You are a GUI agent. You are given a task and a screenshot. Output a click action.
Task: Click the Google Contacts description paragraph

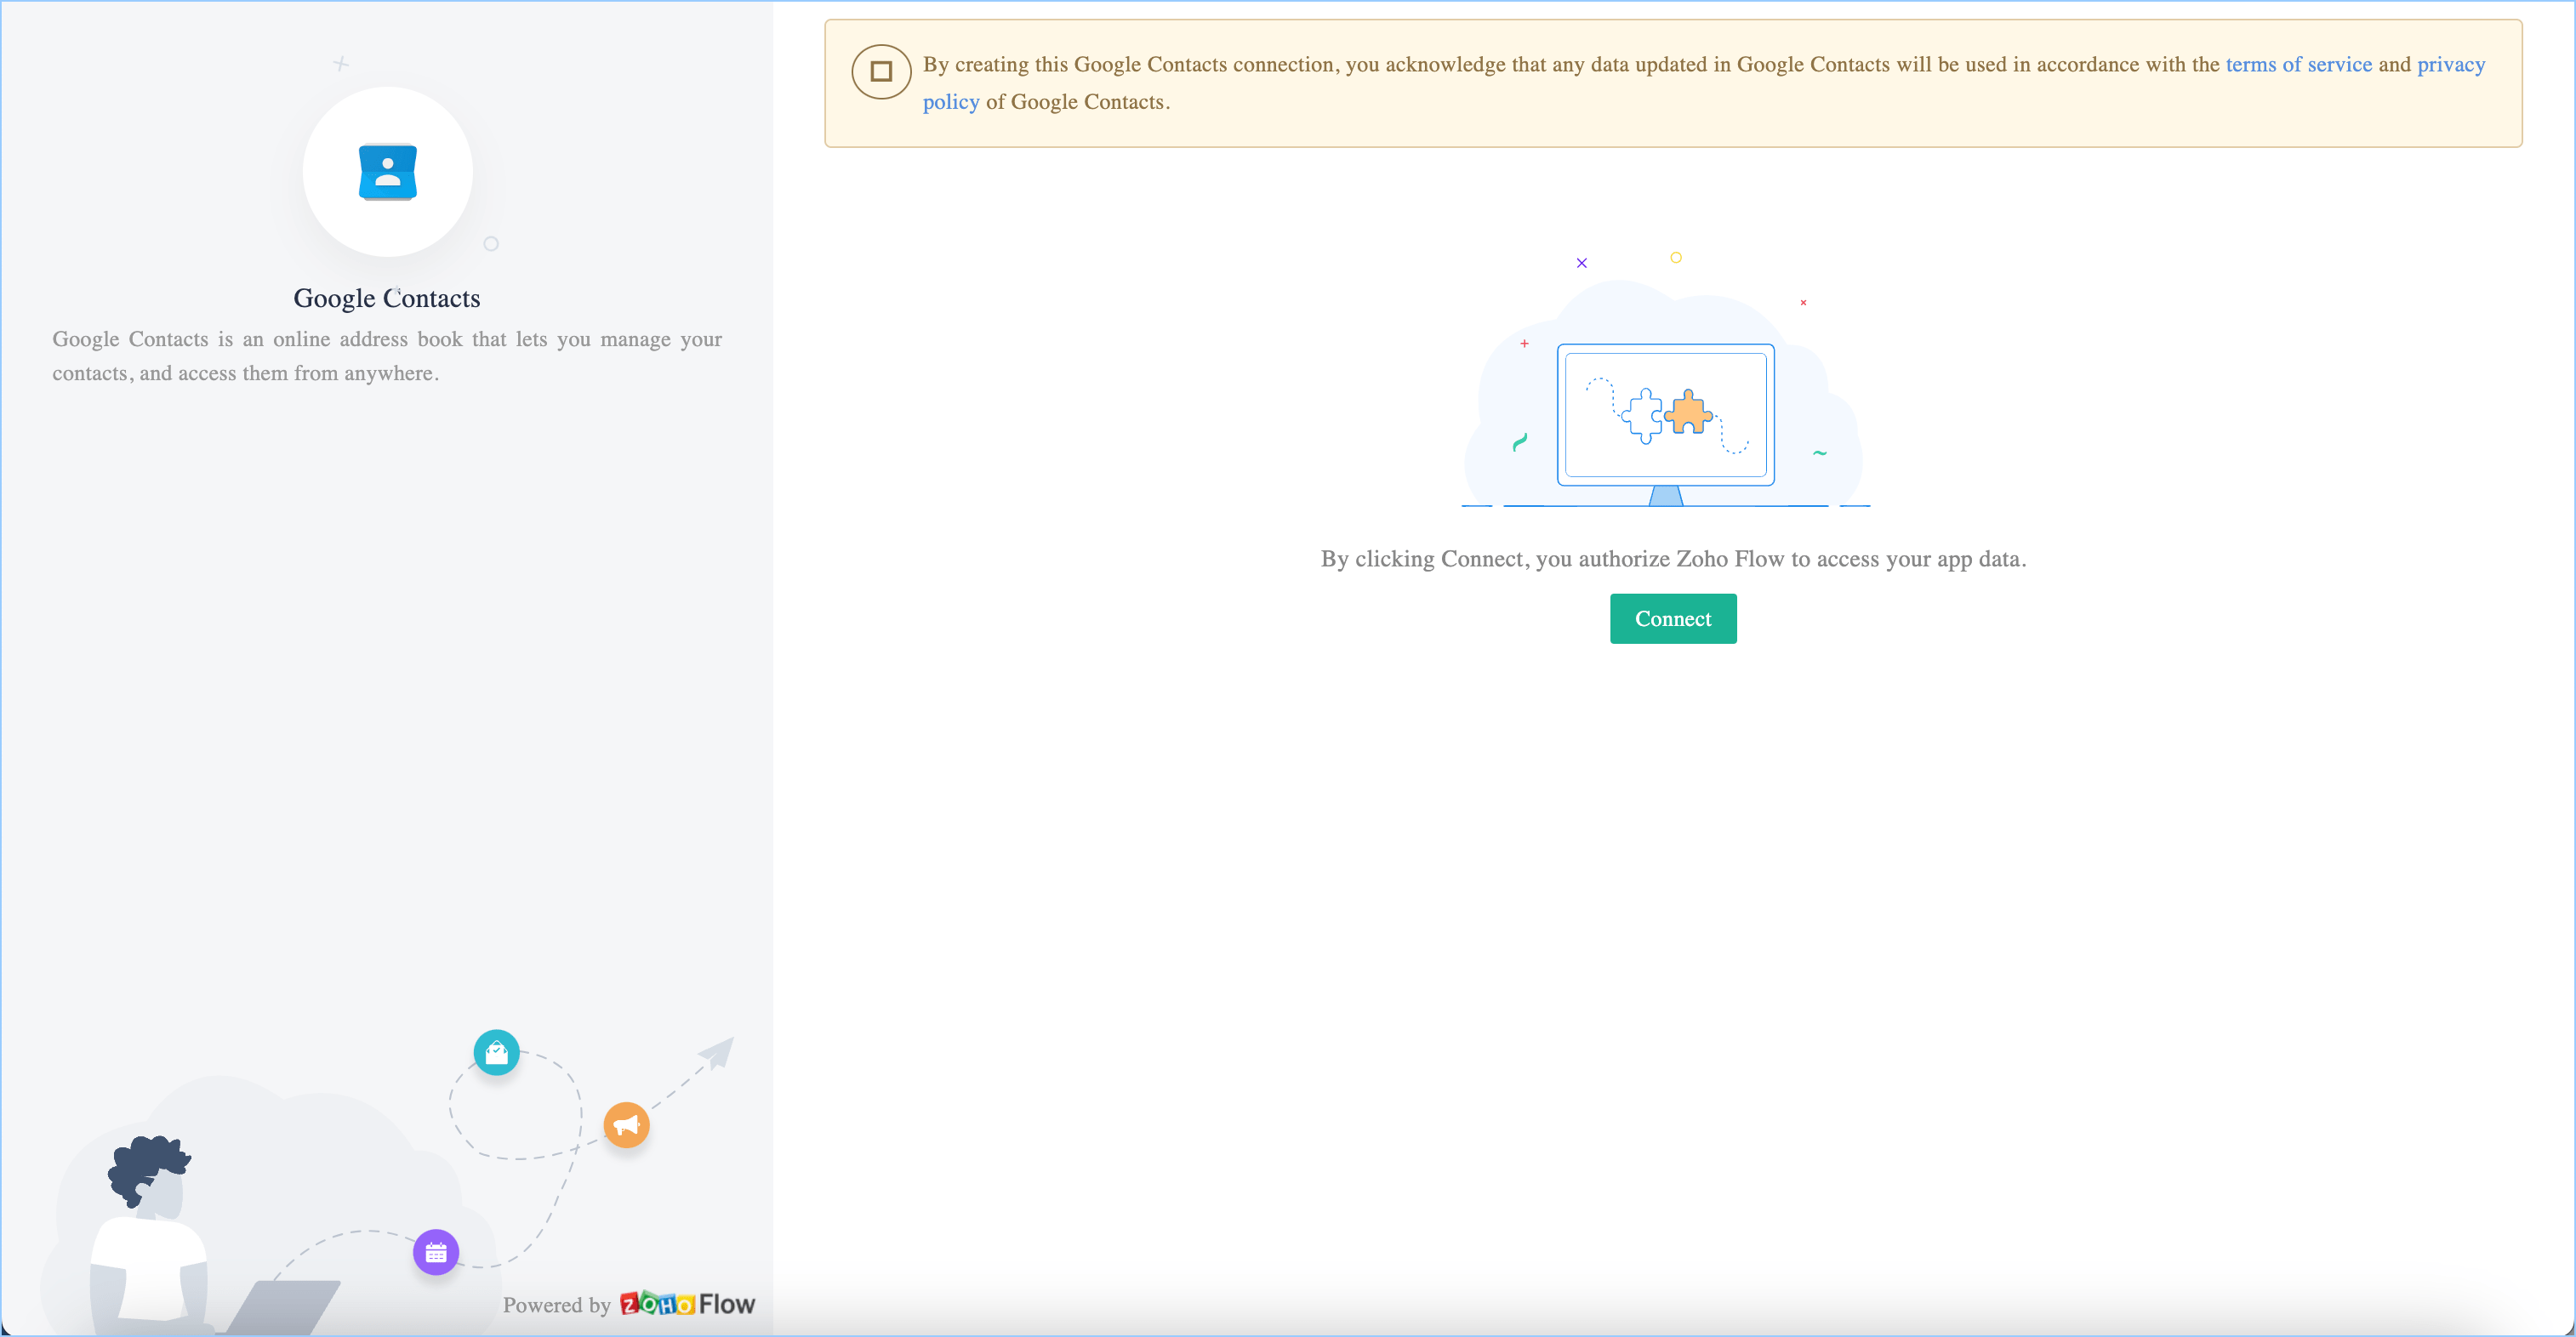387,356
